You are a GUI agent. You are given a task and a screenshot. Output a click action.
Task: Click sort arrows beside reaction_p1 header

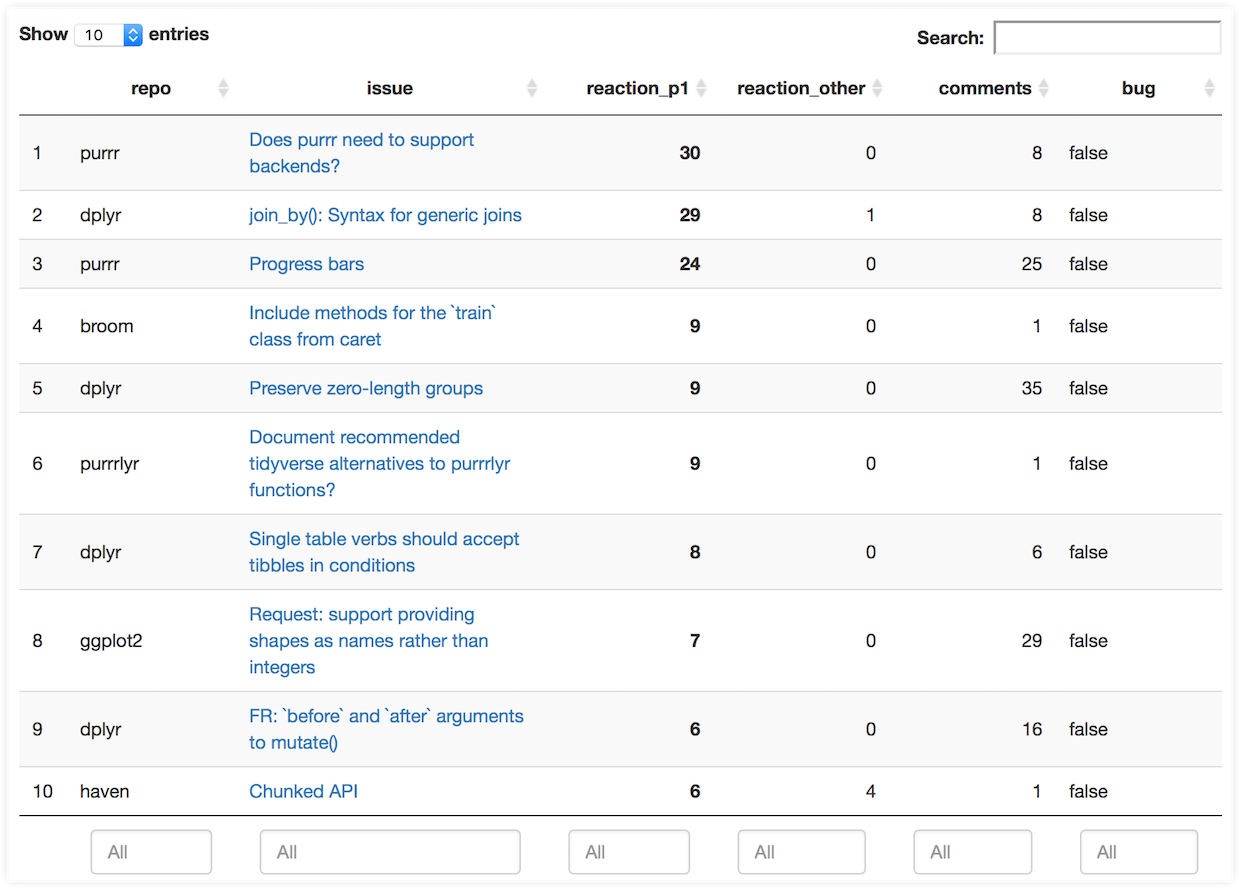pos(702,88)
